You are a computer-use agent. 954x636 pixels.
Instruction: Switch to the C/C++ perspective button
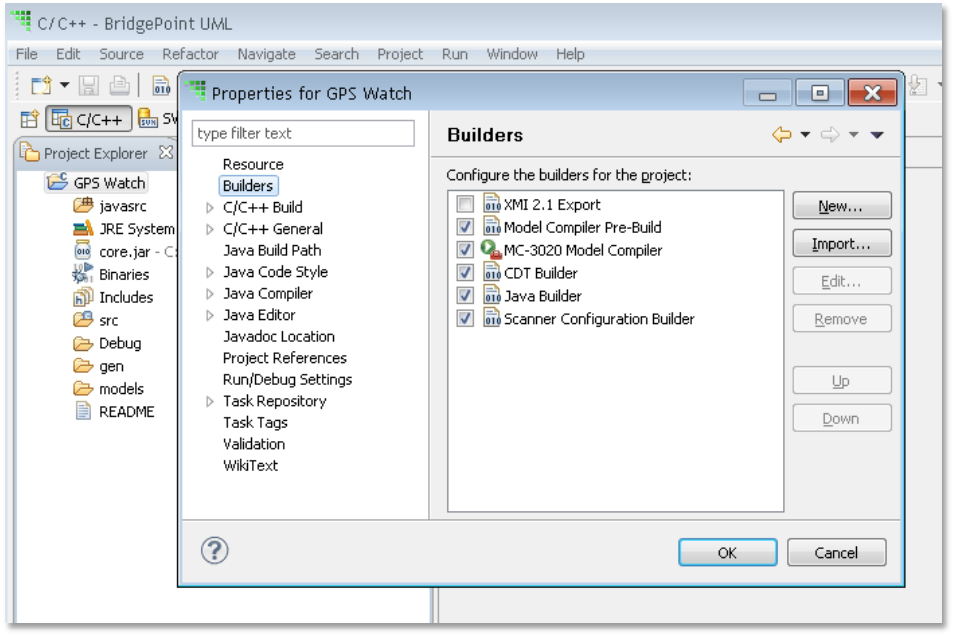pyautogui.click(x=89, y=119)
